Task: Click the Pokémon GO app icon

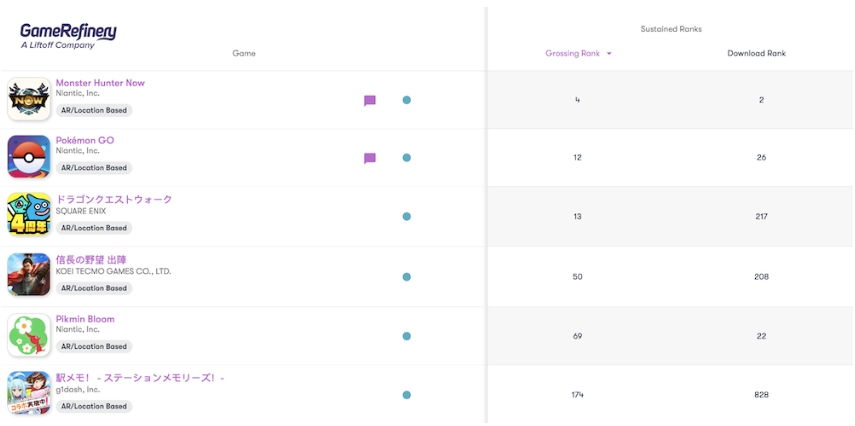Action: pos(29,157)
